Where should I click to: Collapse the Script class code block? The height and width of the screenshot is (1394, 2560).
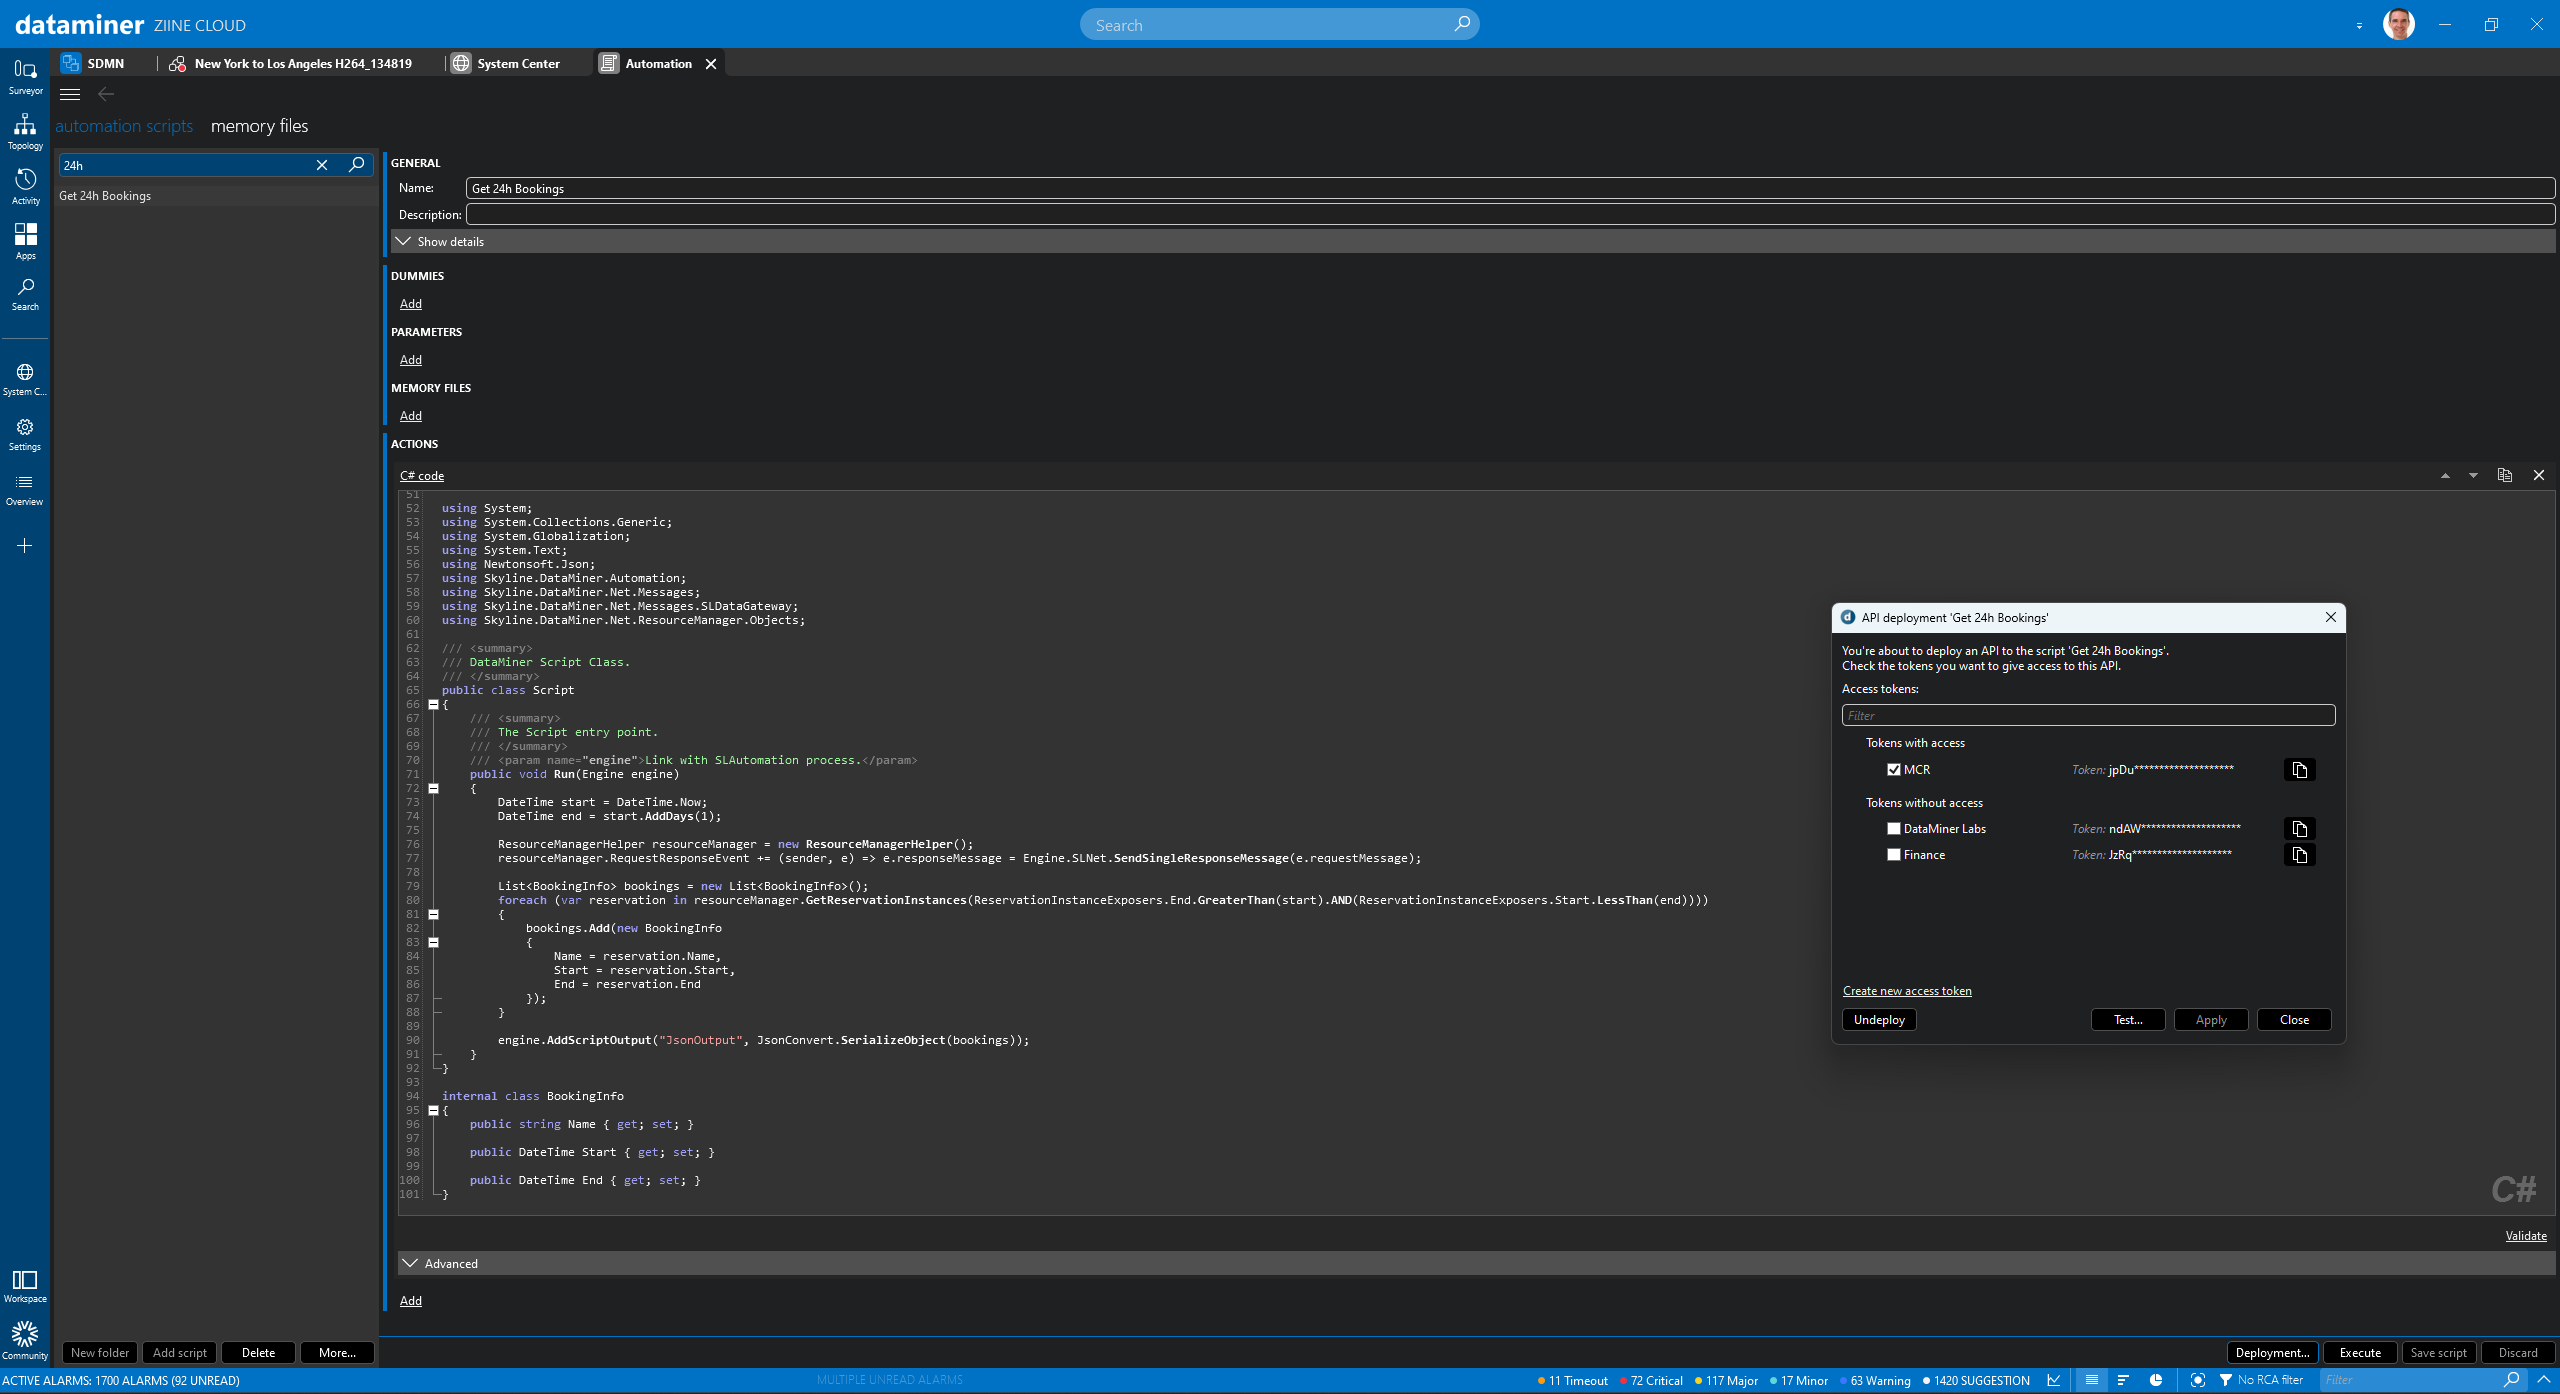(433, 705)
